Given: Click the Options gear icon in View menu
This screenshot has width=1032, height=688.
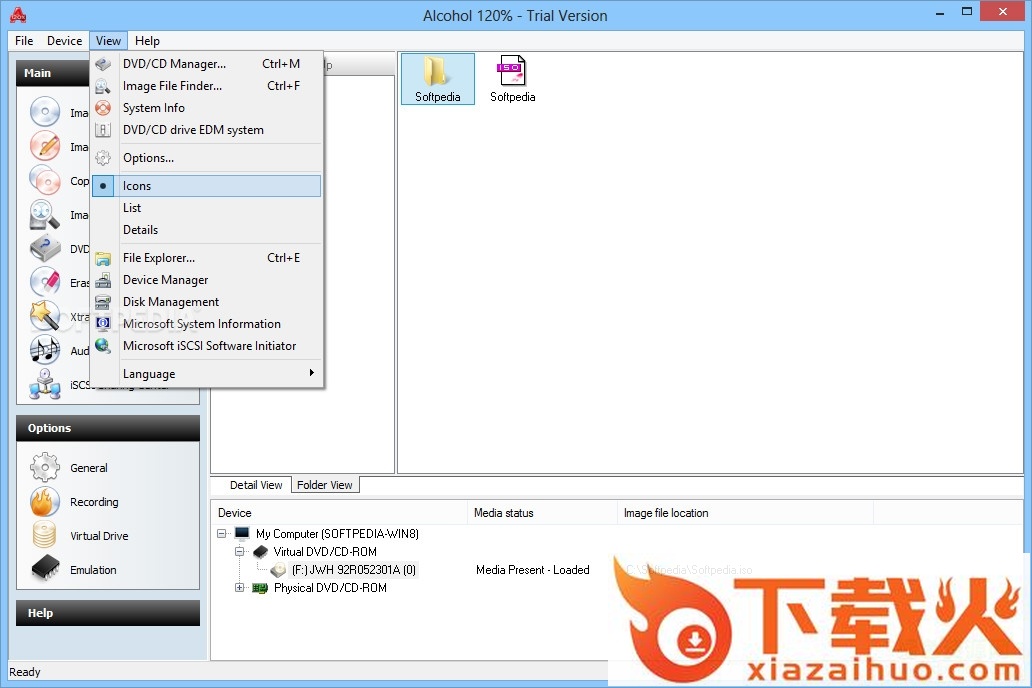Looking at the screenshot, I should pos(103,158).
